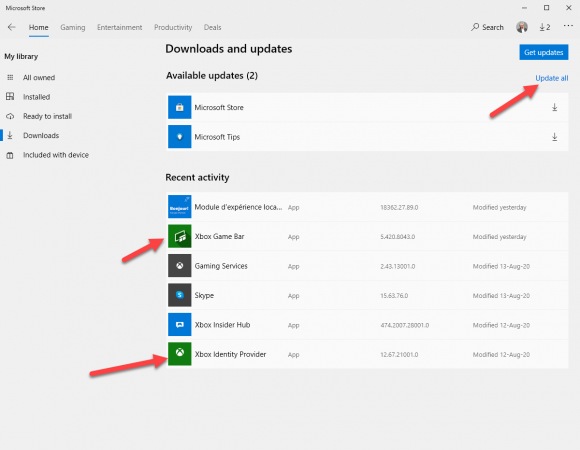The width and height of the screenshot is (580, 450).
Task: Click the Xbox Insider Hub name
Action: [x=222, y=325]
